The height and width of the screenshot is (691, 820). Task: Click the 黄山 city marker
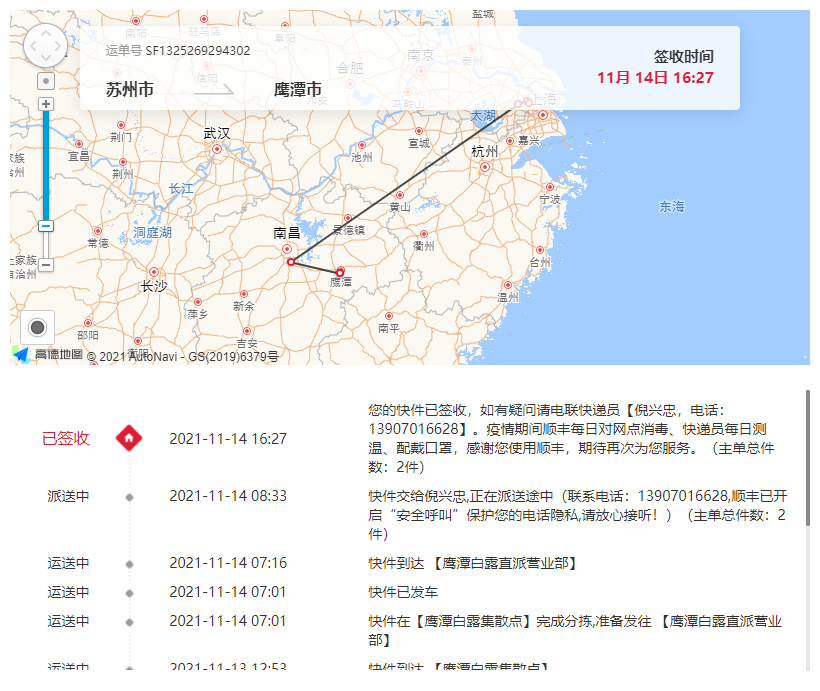(400, 195)
